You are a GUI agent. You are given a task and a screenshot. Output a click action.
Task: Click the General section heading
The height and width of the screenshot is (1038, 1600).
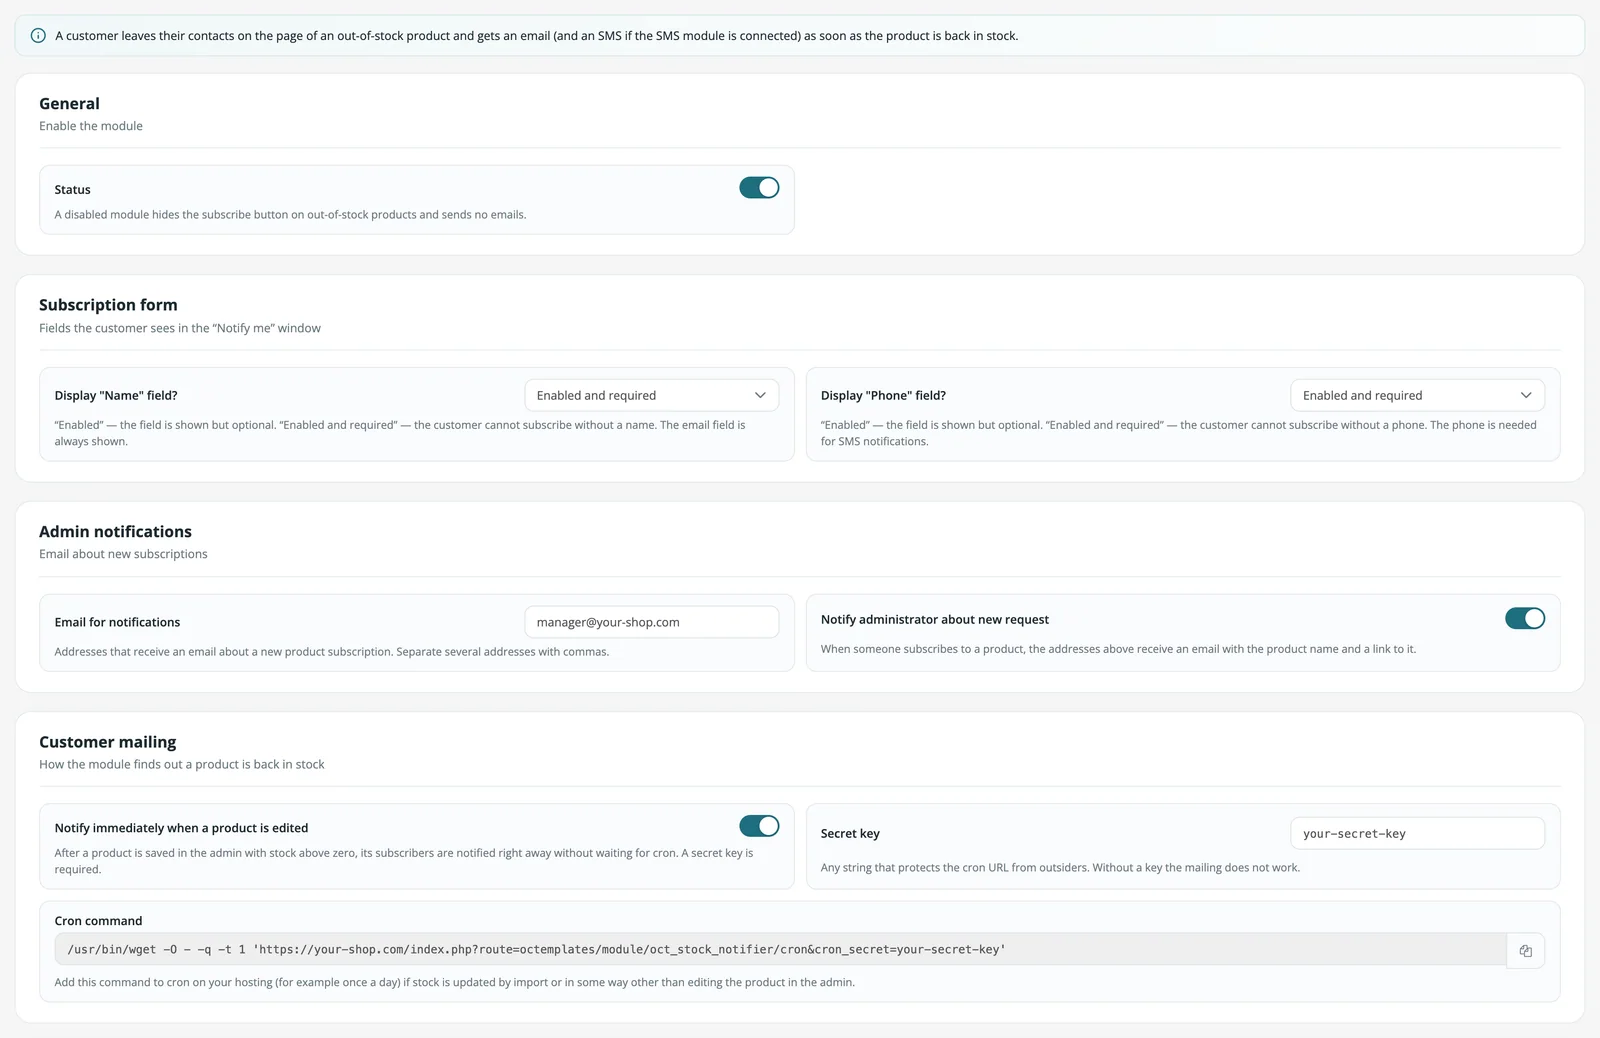click(69, 104)
